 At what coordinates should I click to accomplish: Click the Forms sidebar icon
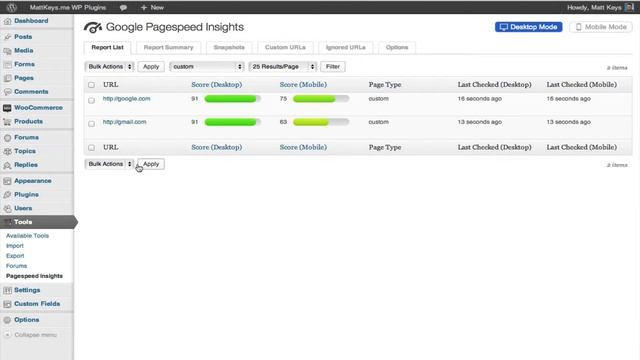pos(7,64)
